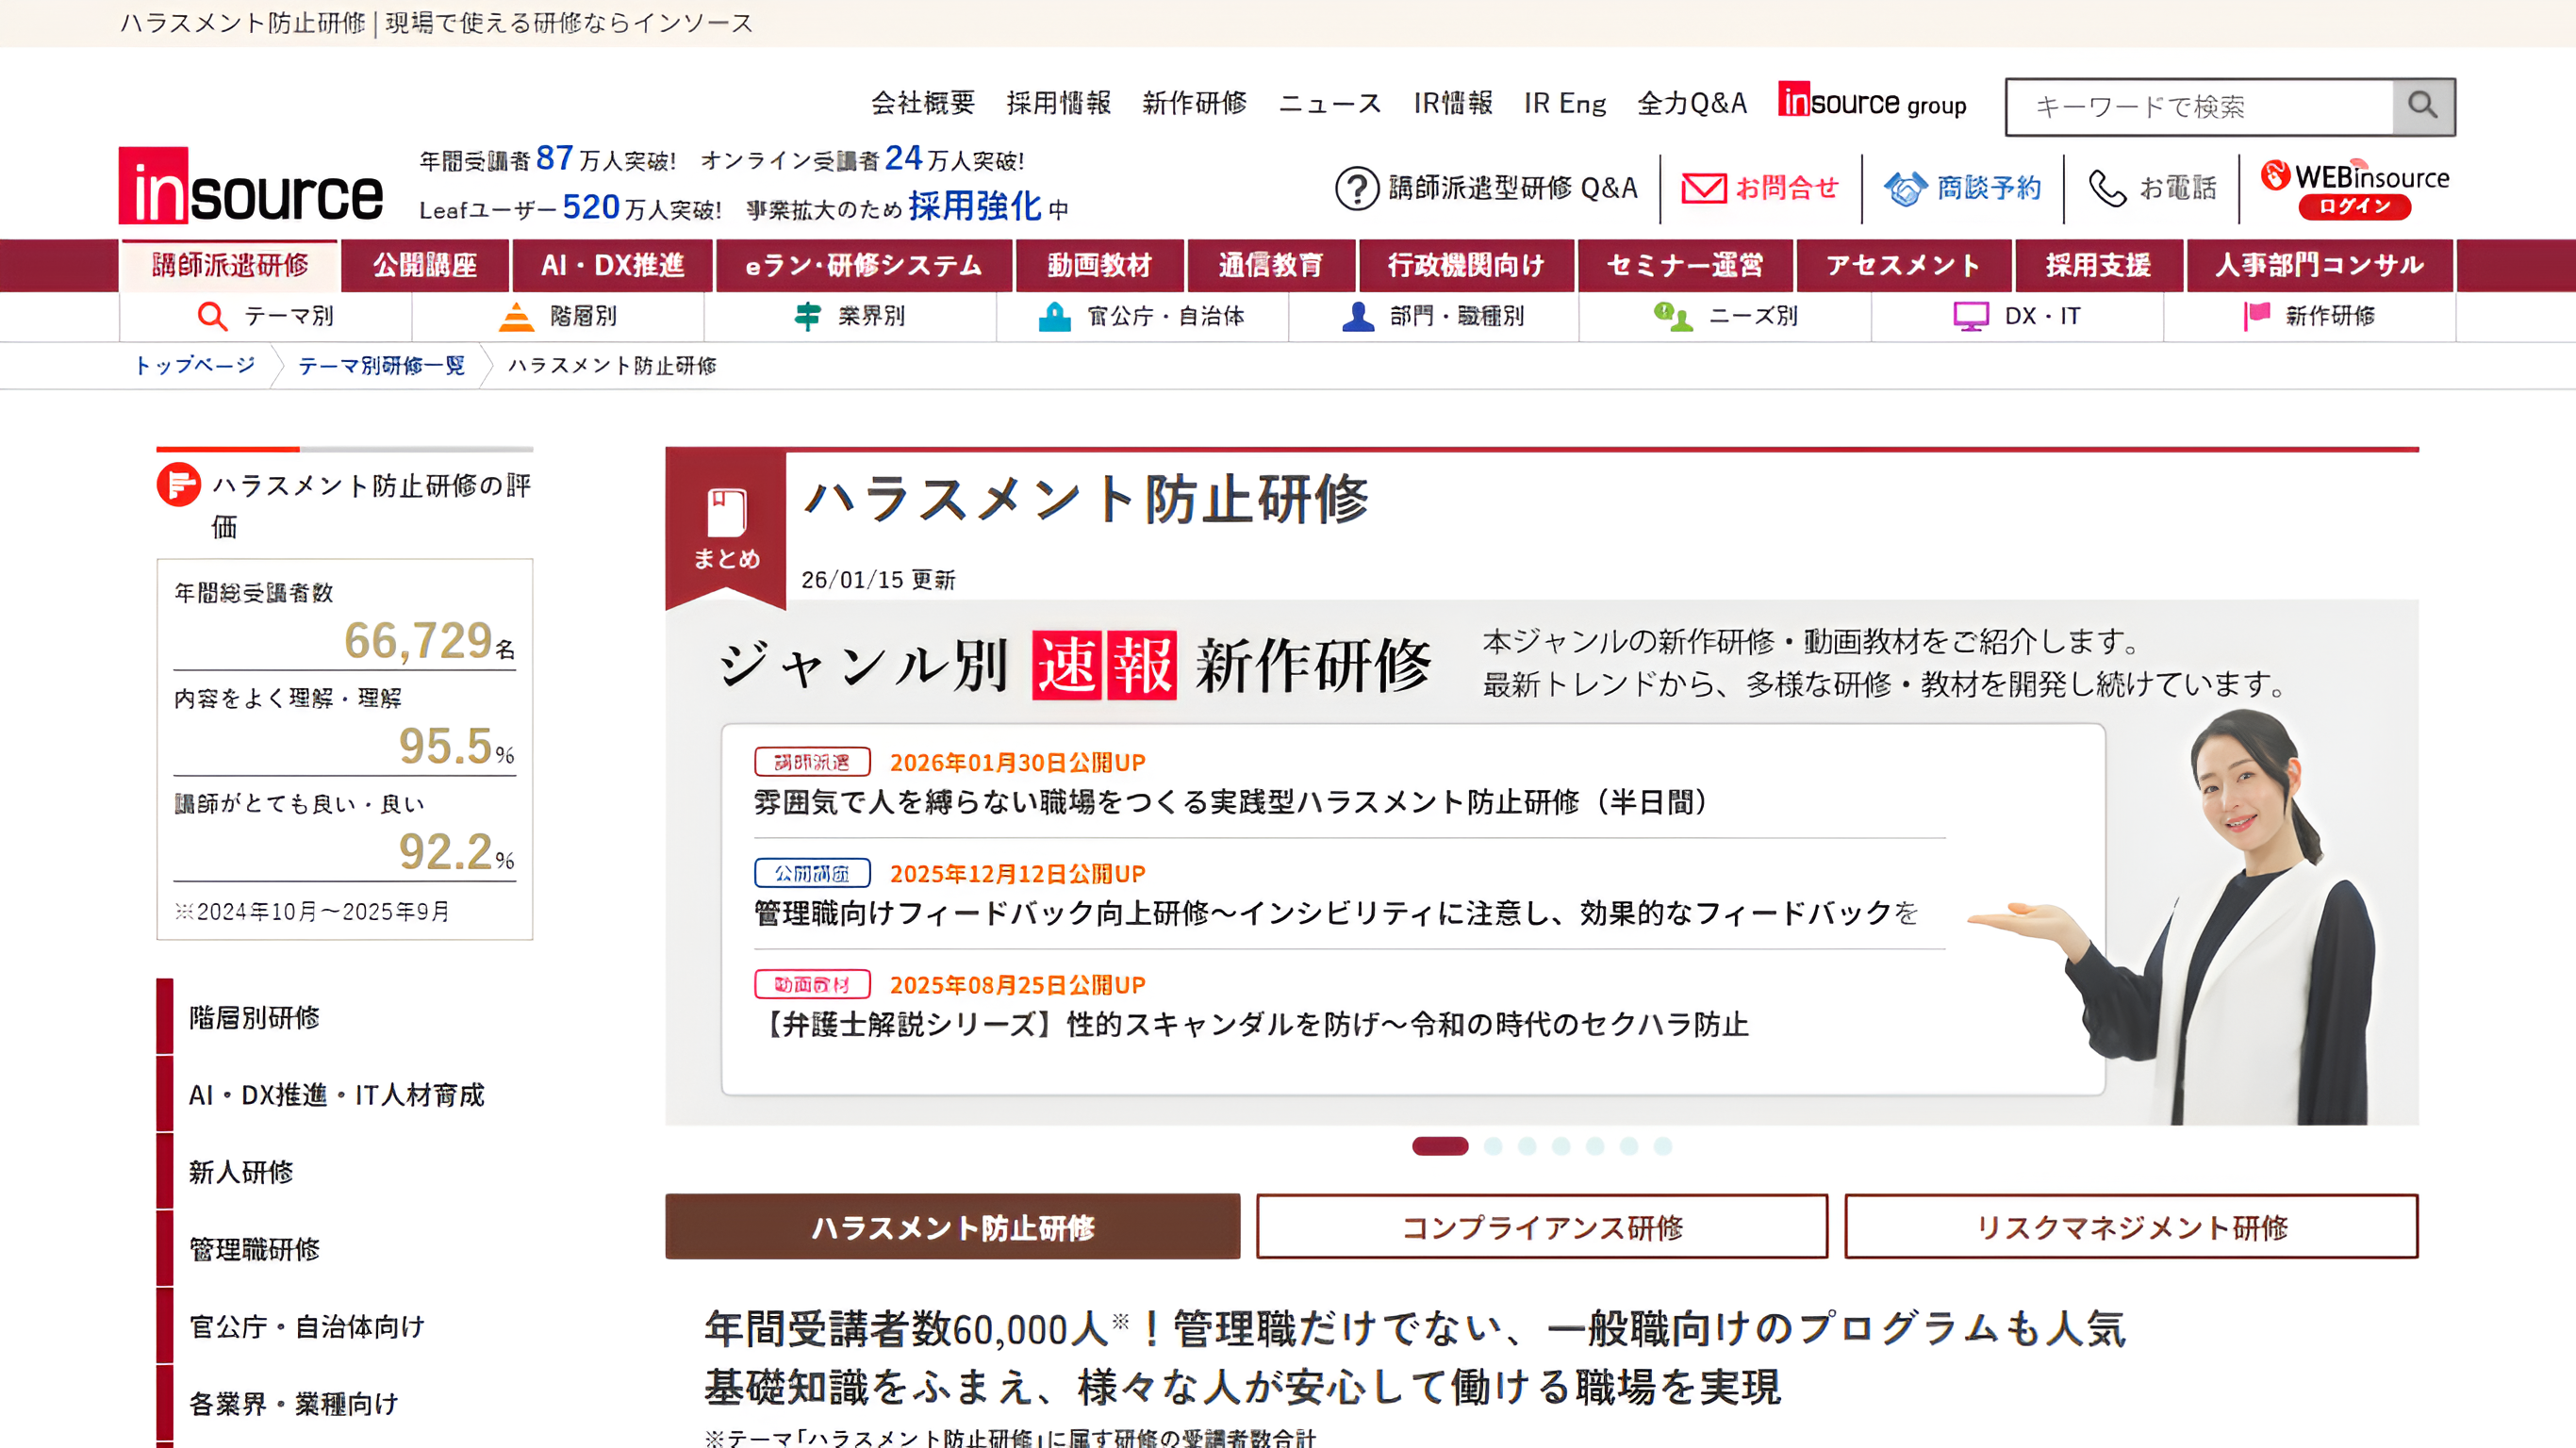Image resolution: width=2576 pixels, height=1448 pixels.
Task: Open the 管理職研修 sidebar link
Action: pos(254,1249)
